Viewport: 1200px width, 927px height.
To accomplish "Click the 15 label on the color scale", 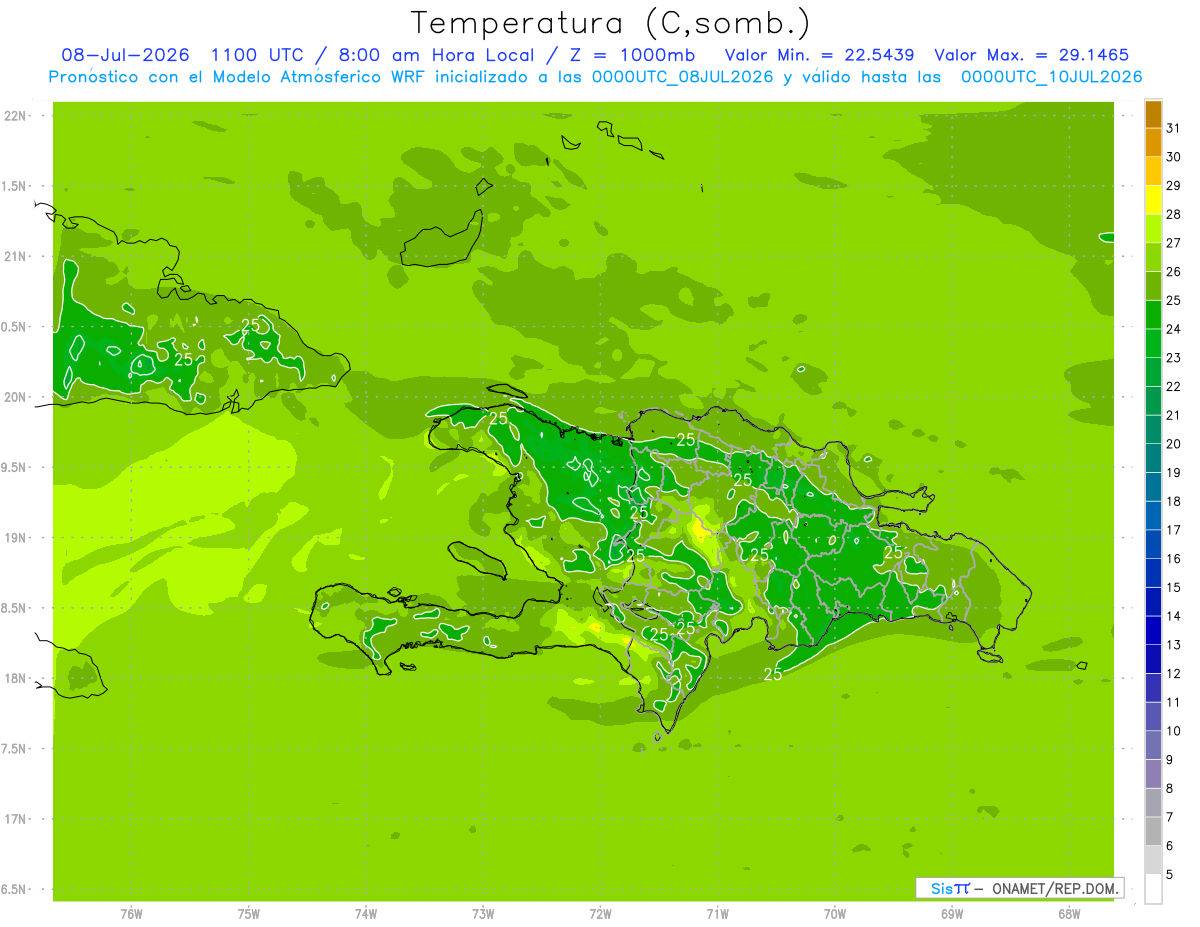I will (1174, 587).
